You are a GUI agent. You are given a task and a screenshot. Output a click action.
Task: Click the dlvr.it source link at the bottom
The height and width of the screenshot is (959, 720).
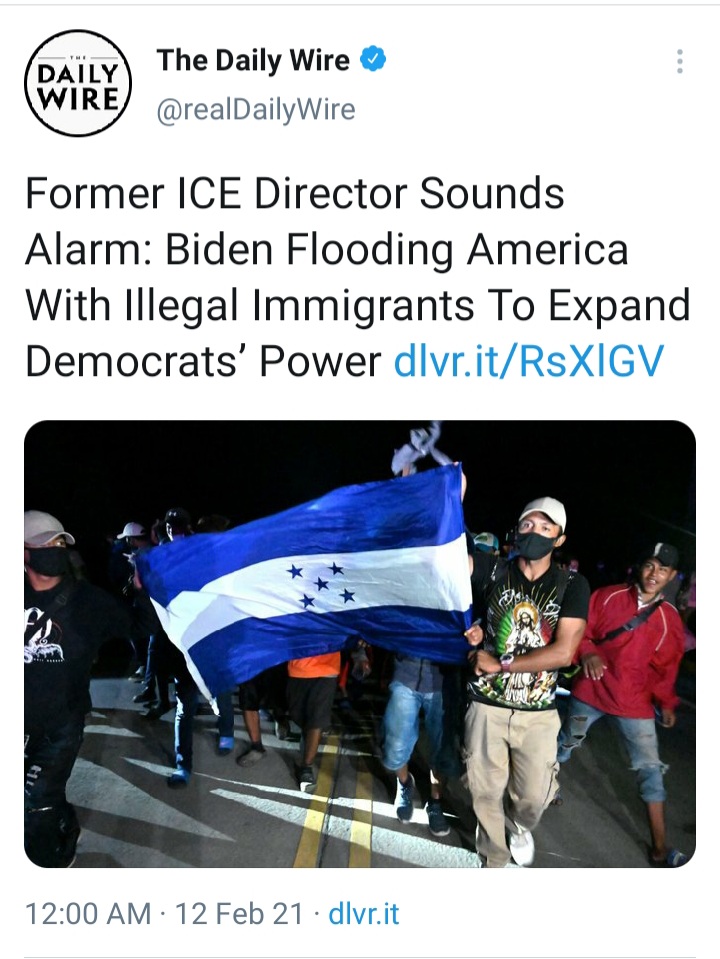click(364, 914)
